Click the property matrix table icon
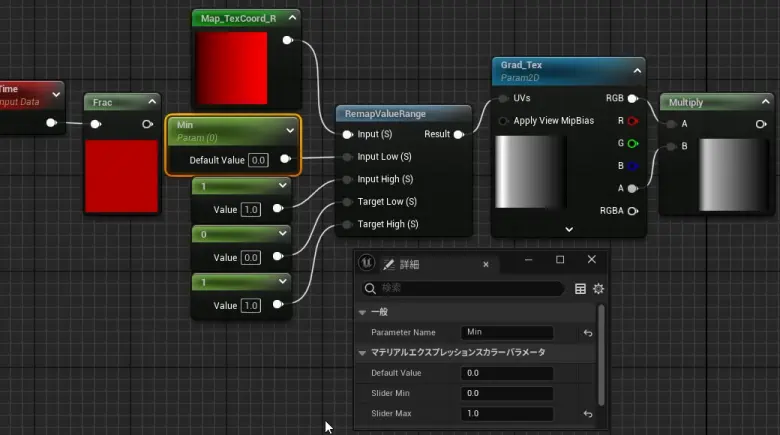Image resolution: width=780 pixels, height=435 pixels. 580,289
